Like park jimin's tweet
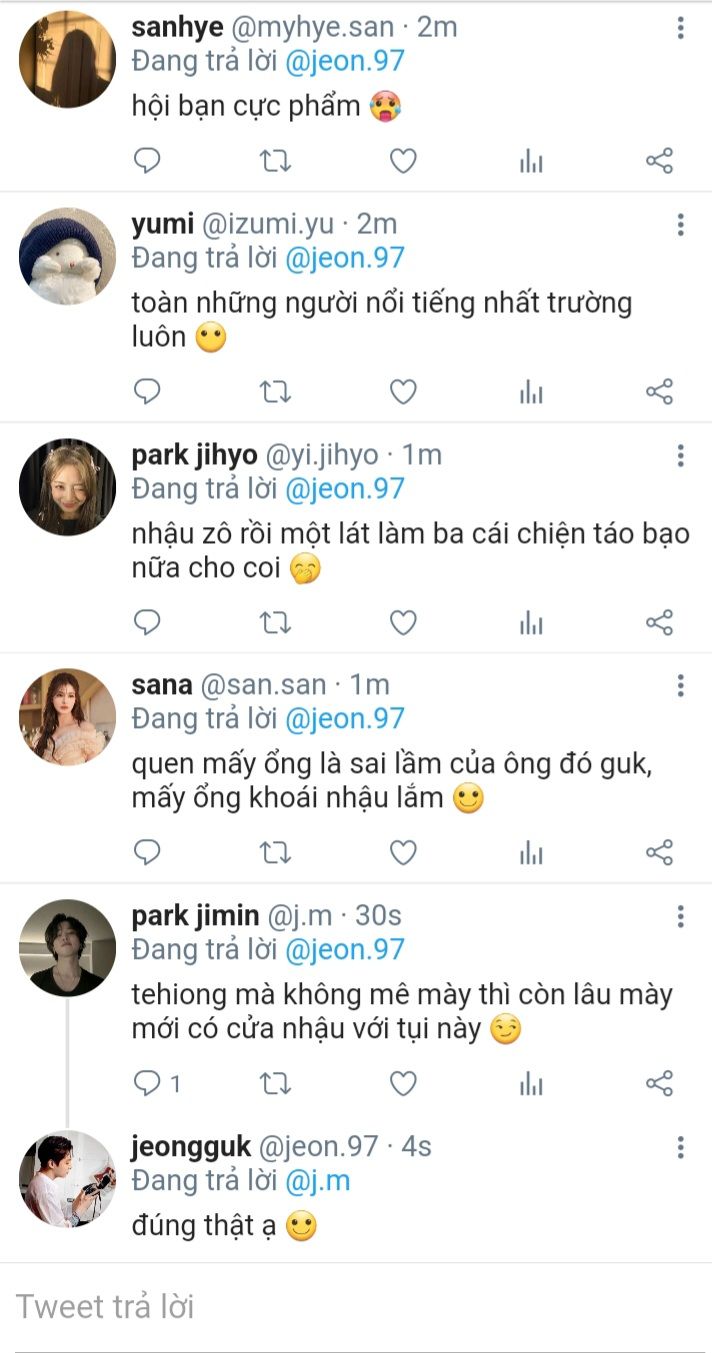The width and height of the screenshot is (712, 1353). tap(403, 1083)
